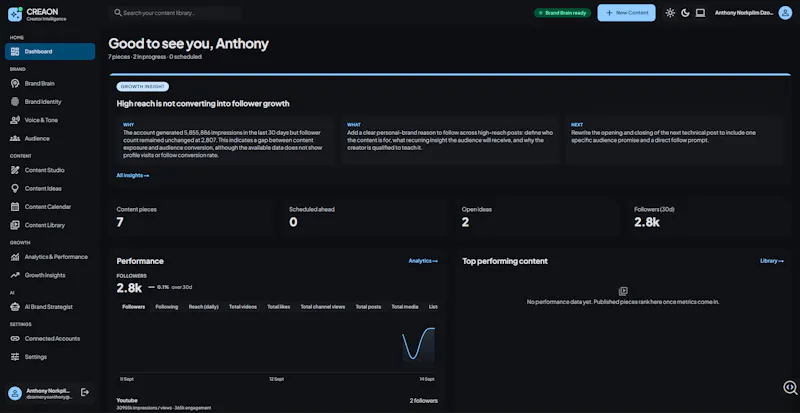Click the WHAT insight card
The height and width of the screenshot is (413, 800).
[x=451, y=140]
